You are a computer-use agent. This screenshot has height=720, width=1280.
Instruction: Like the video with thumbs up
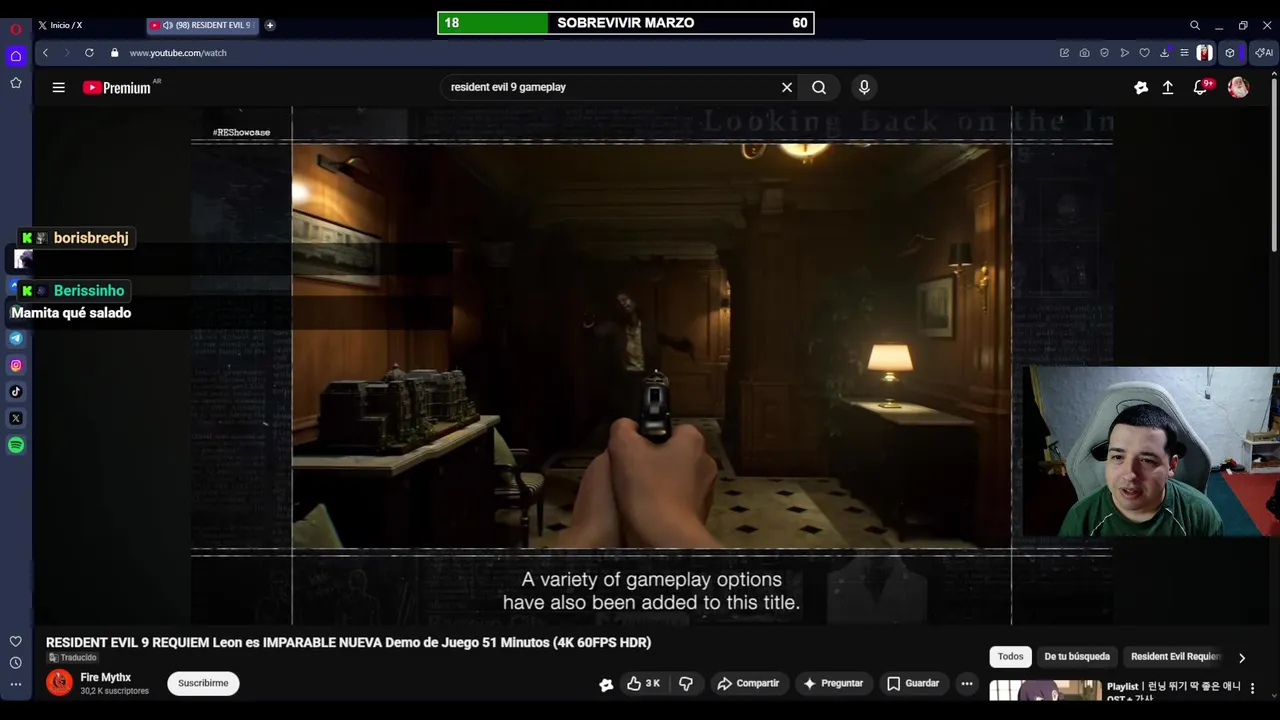643,683
